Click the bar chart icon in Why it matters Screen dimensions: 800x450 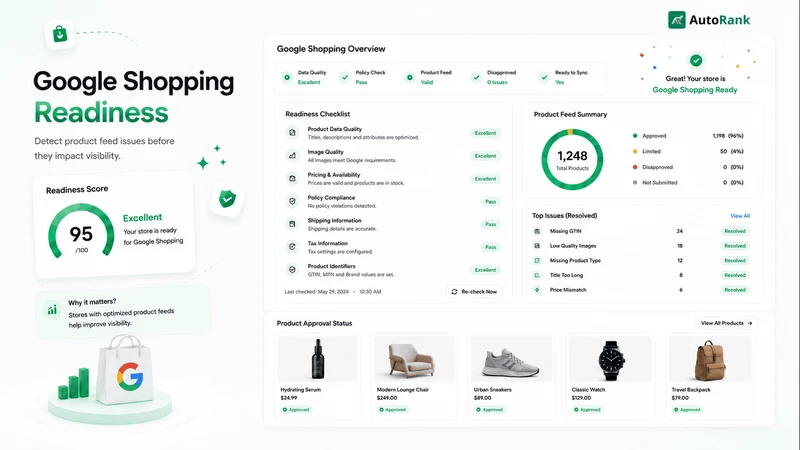pyautogui.click(x=52, y=310)
